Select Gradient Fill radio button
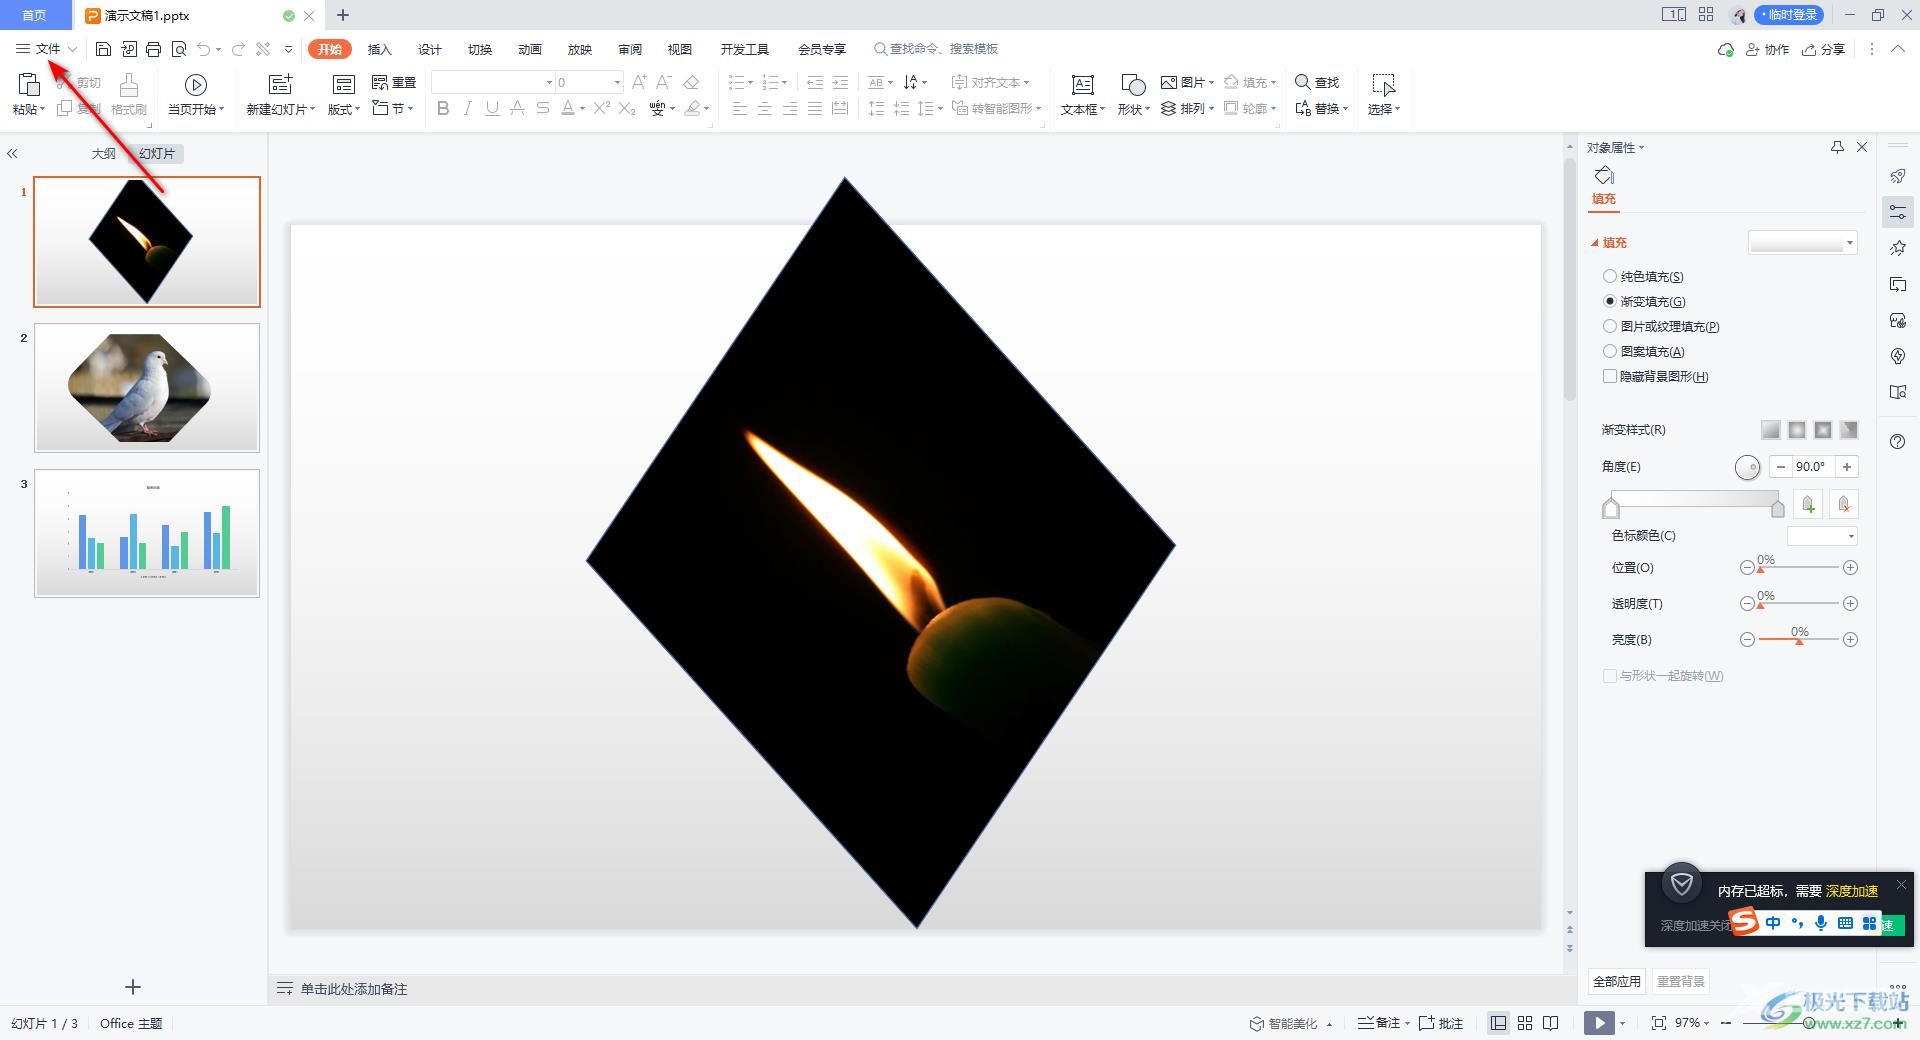 [x=1610, y=301]
